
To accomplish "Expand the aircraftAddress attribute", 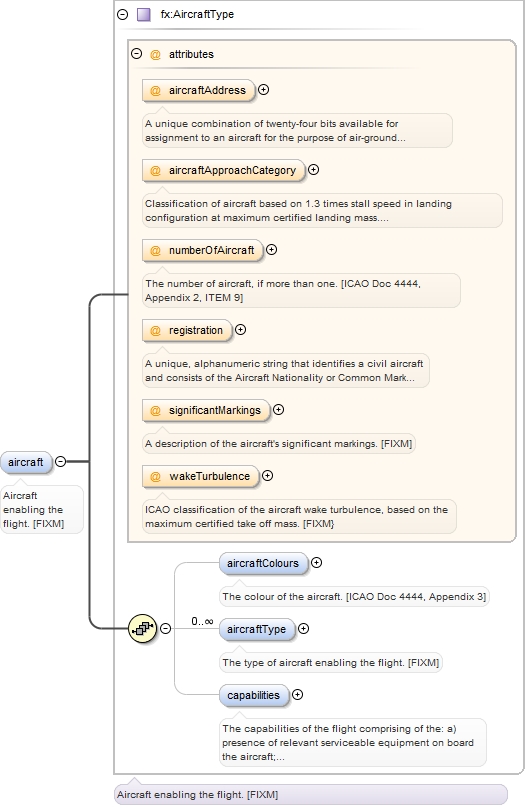I will point(263,90).
